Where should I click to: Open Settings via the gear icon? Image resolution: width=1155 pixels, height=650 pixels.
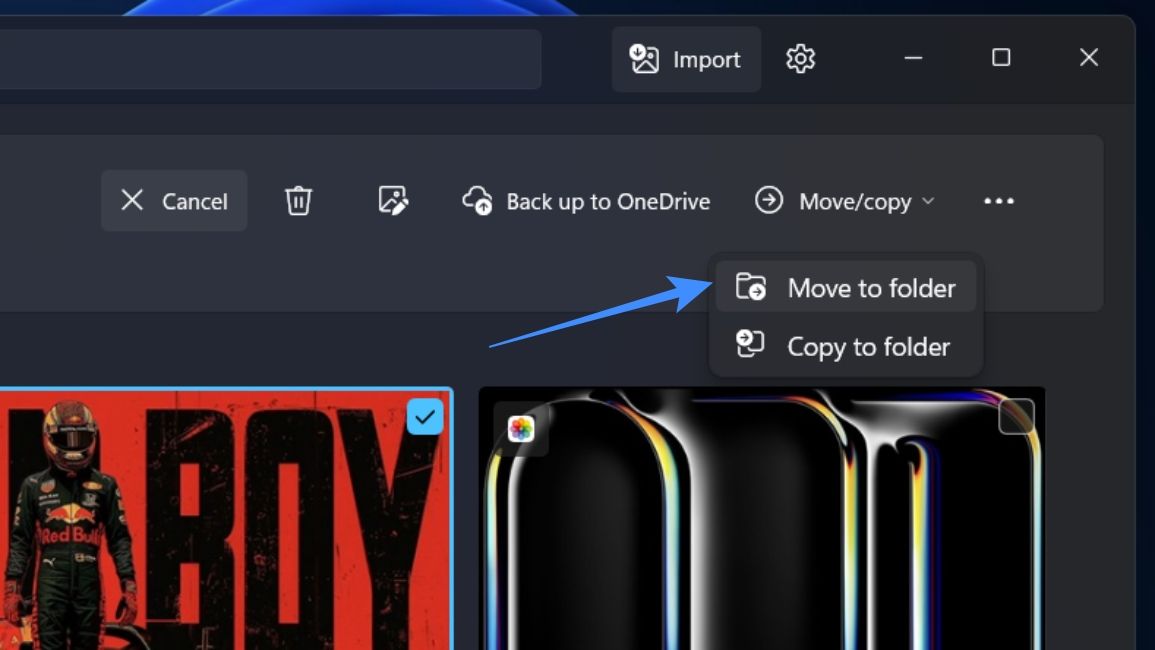pyautogui.click(x=800, y=59)
